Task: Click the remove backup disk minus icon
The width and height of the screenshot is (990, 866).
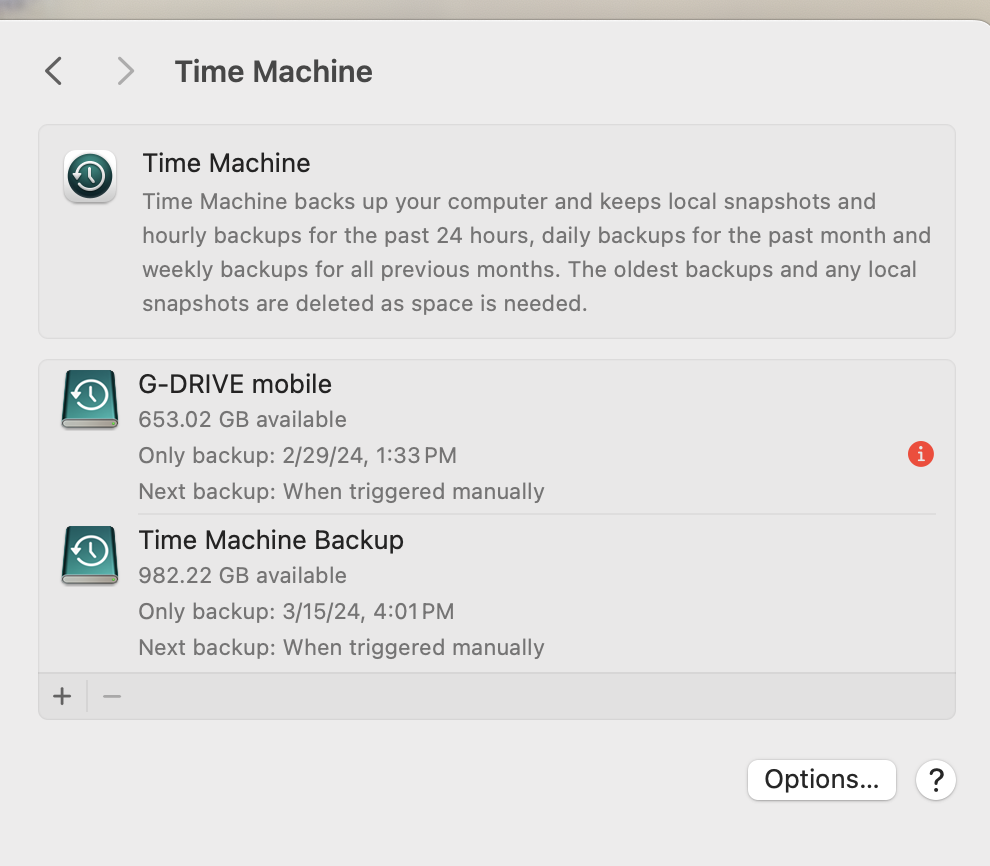Action: tap(110, 696)
